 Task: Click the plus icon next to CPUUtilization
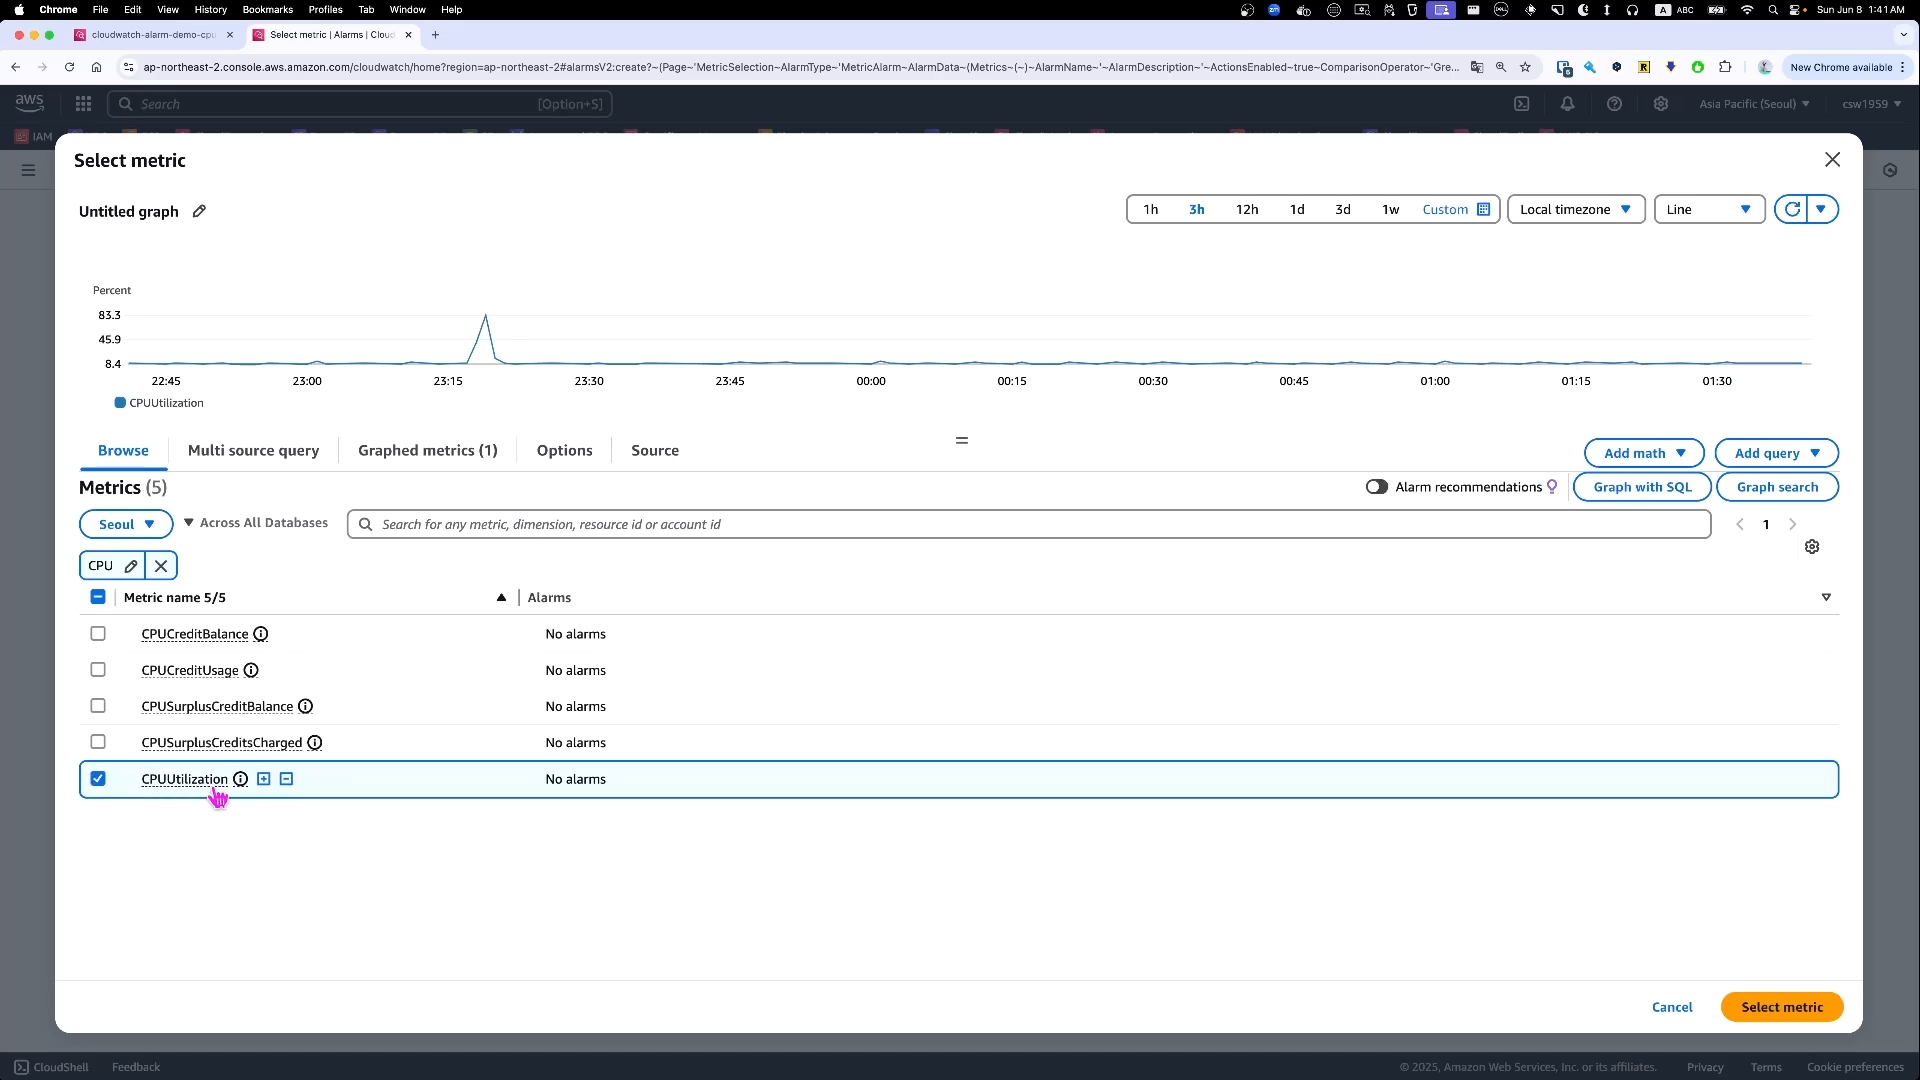click(264, 779)
